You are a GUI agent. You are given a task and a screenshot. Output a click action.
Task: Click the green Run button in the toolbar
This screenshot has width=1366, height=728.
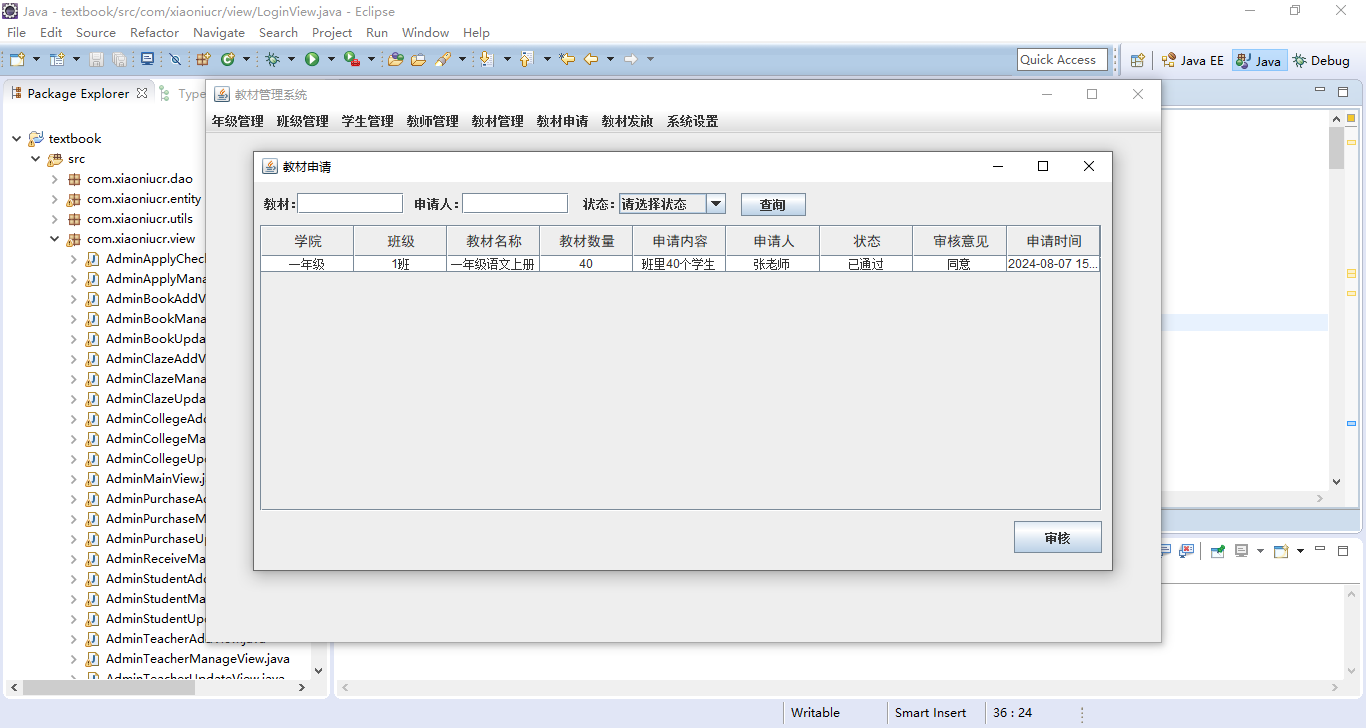tap(312, 60)
